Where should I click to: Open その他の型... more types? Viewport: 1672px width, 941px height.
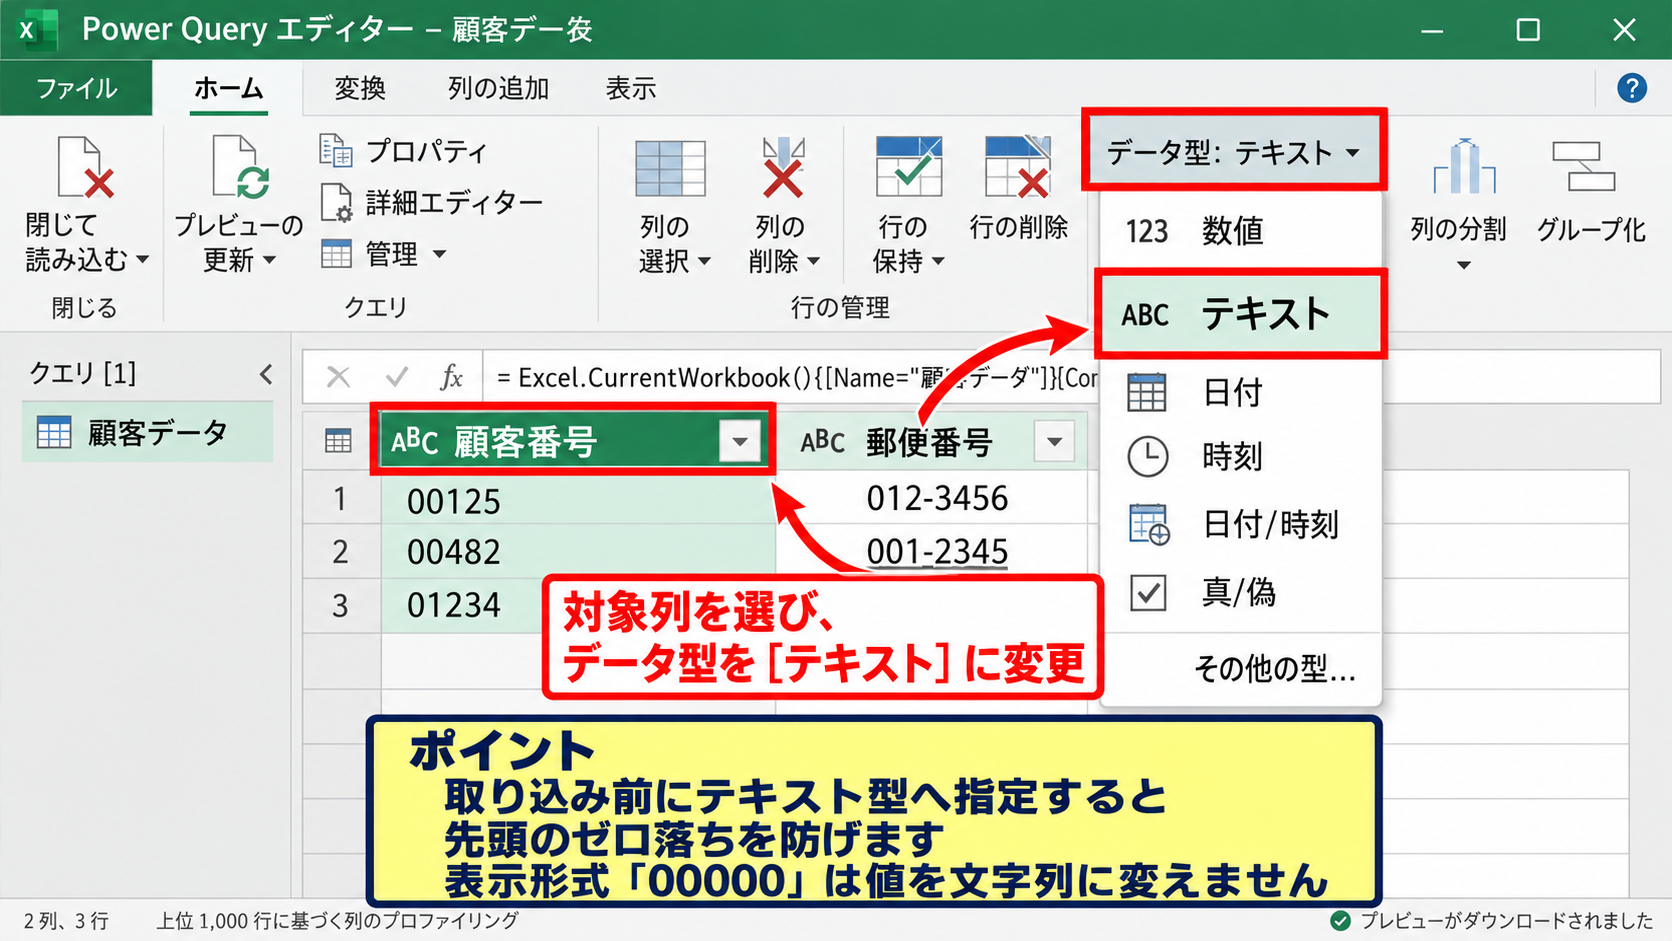pos(1274,668)
